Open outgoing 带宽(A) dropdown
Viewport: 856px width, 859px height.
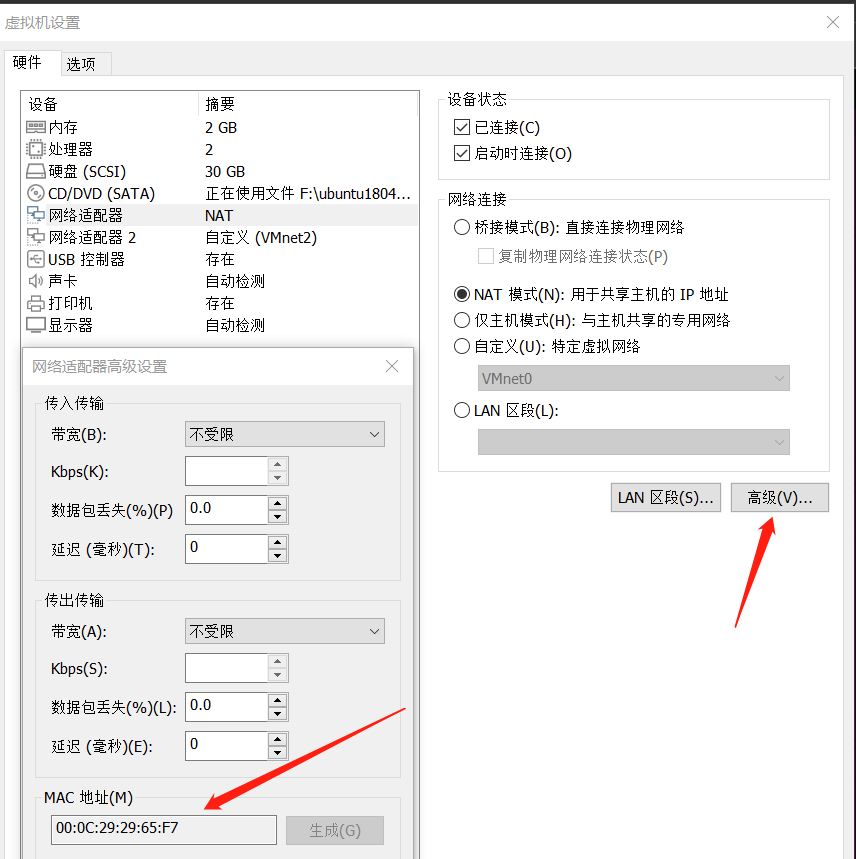(285, 631)
